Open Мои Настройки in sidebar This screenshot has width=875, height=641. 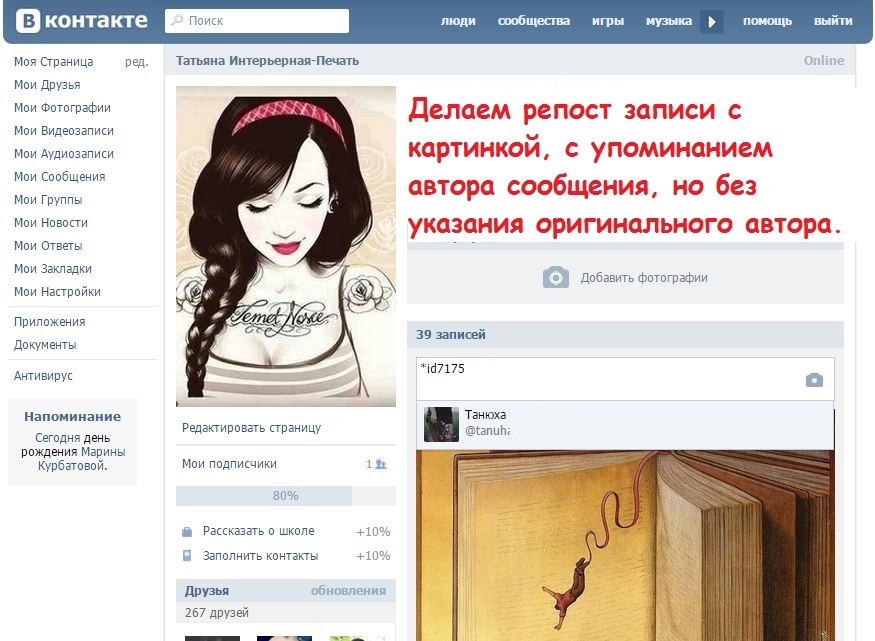coord(57,292)
